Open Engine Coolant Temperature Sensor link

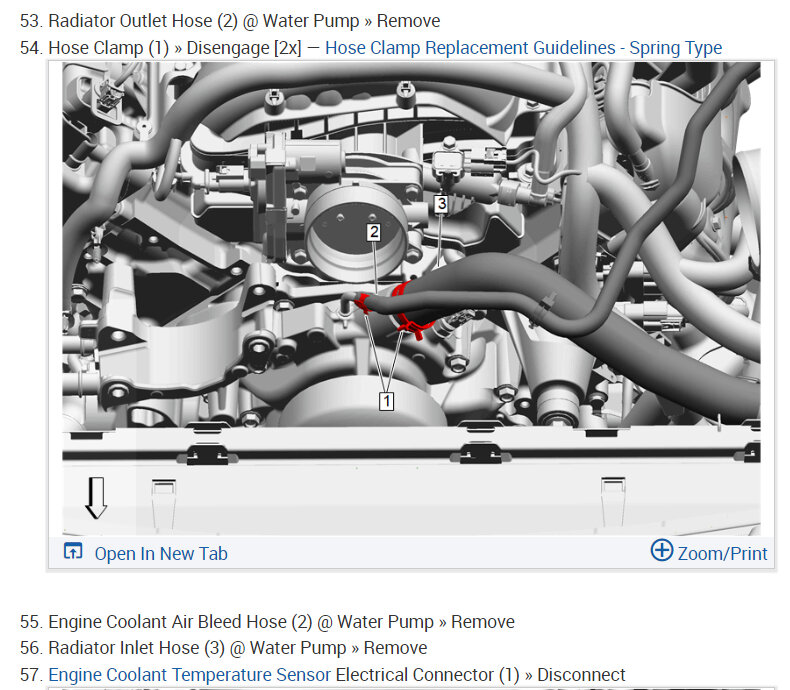189,674
